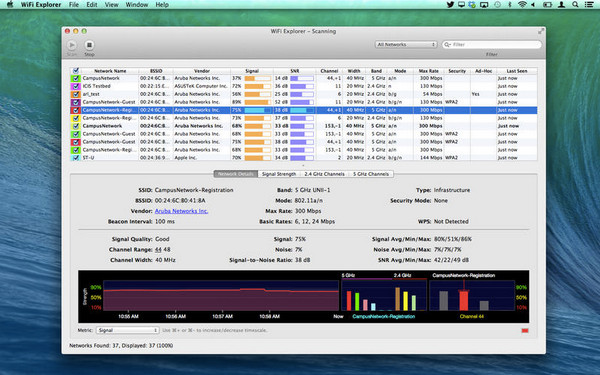Uncheck the ICIS Testbed network checkbox
This screenshot has height=375, width=600.
(76, 86)
